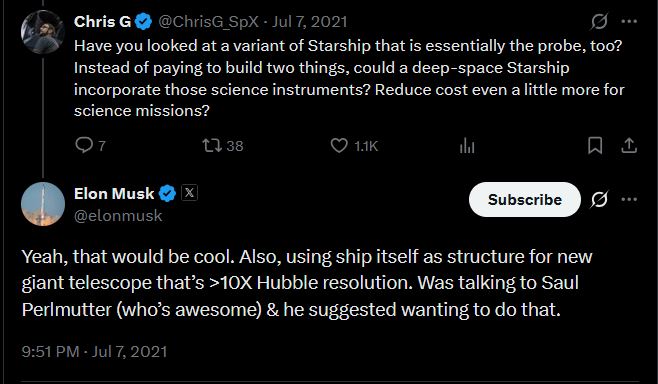This screenshot has width=658, height=384.
Task: View analytics bar chart icon on Chris G's tweet
Action: pos(467,146)
